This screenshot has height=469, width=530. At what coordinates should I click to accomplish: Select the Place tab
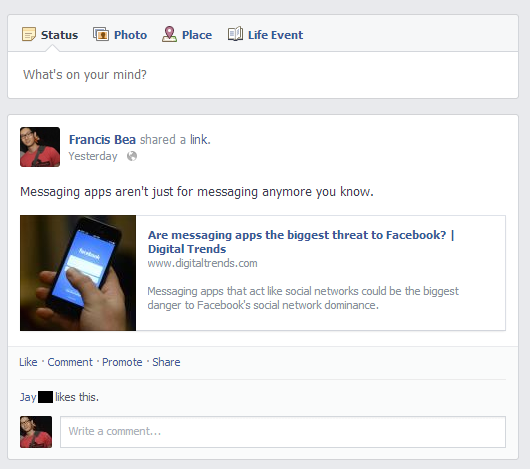point(187,35)
